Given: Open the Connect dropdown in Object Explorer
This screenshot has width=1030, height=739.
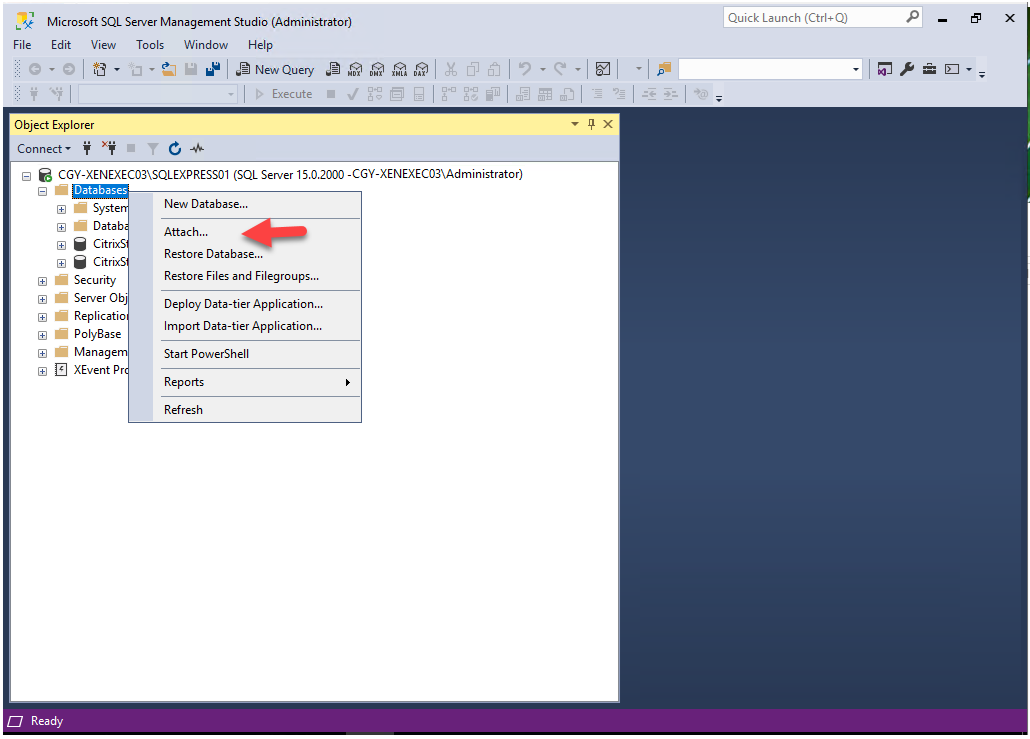Looking at the screenshot, I should coord(44,148).
